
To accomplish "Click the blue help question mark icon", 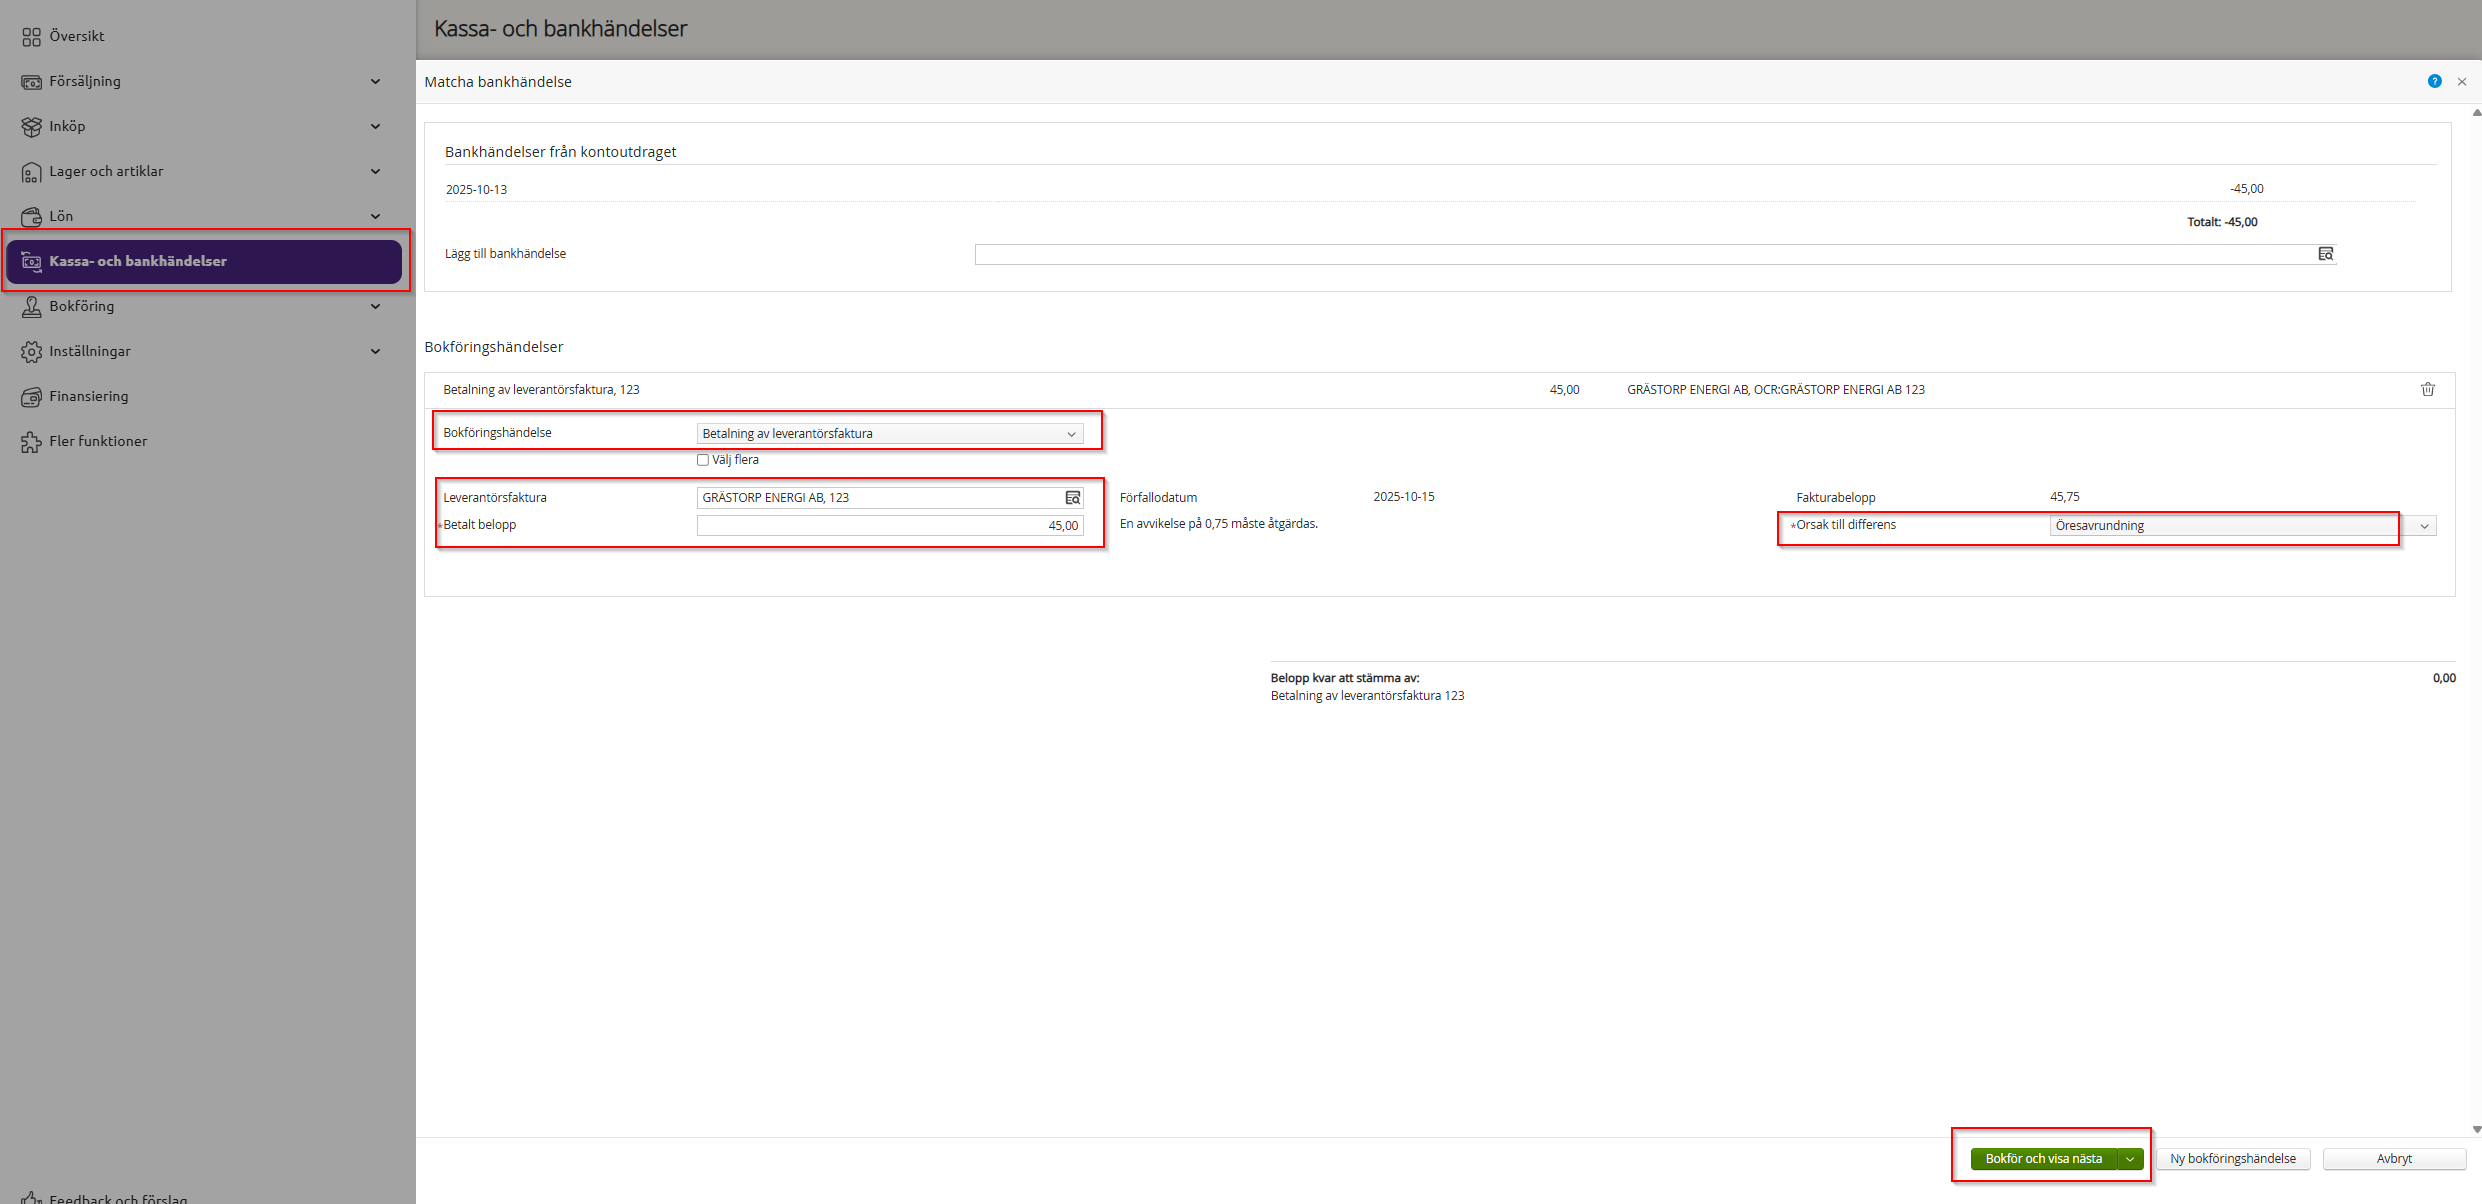I will point(2434,81).
